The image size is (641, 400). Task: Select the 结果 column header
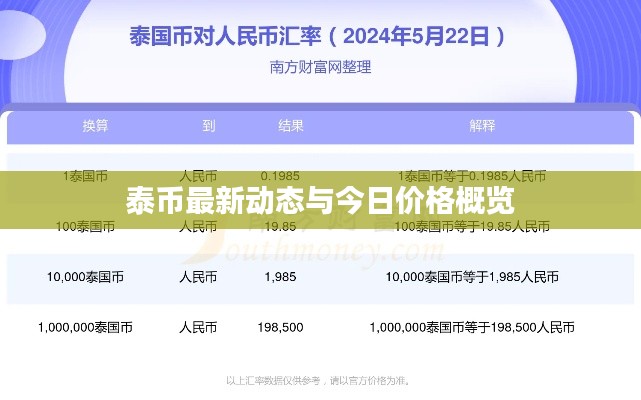291,126
